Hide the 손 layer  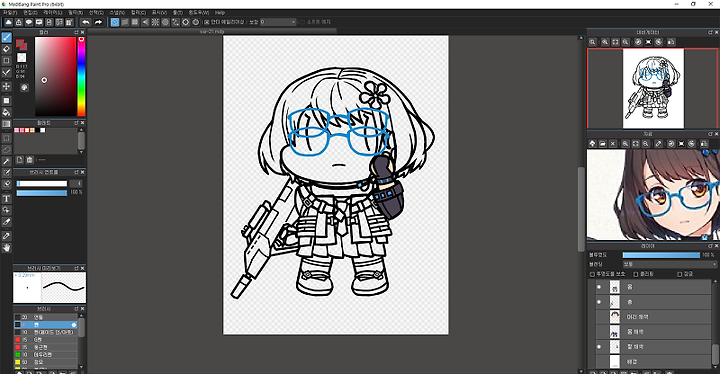(599, 302)
